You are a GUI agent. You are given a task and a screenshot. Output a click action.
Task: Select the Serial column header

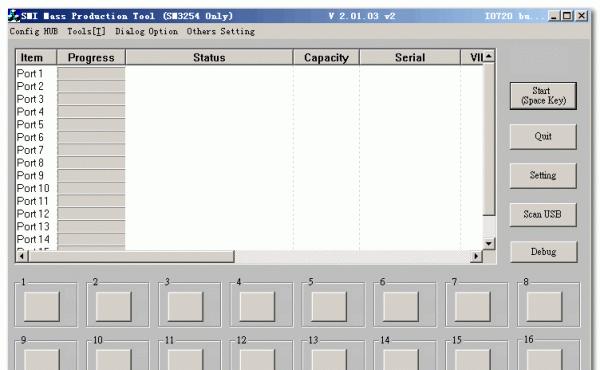[410, 57]
